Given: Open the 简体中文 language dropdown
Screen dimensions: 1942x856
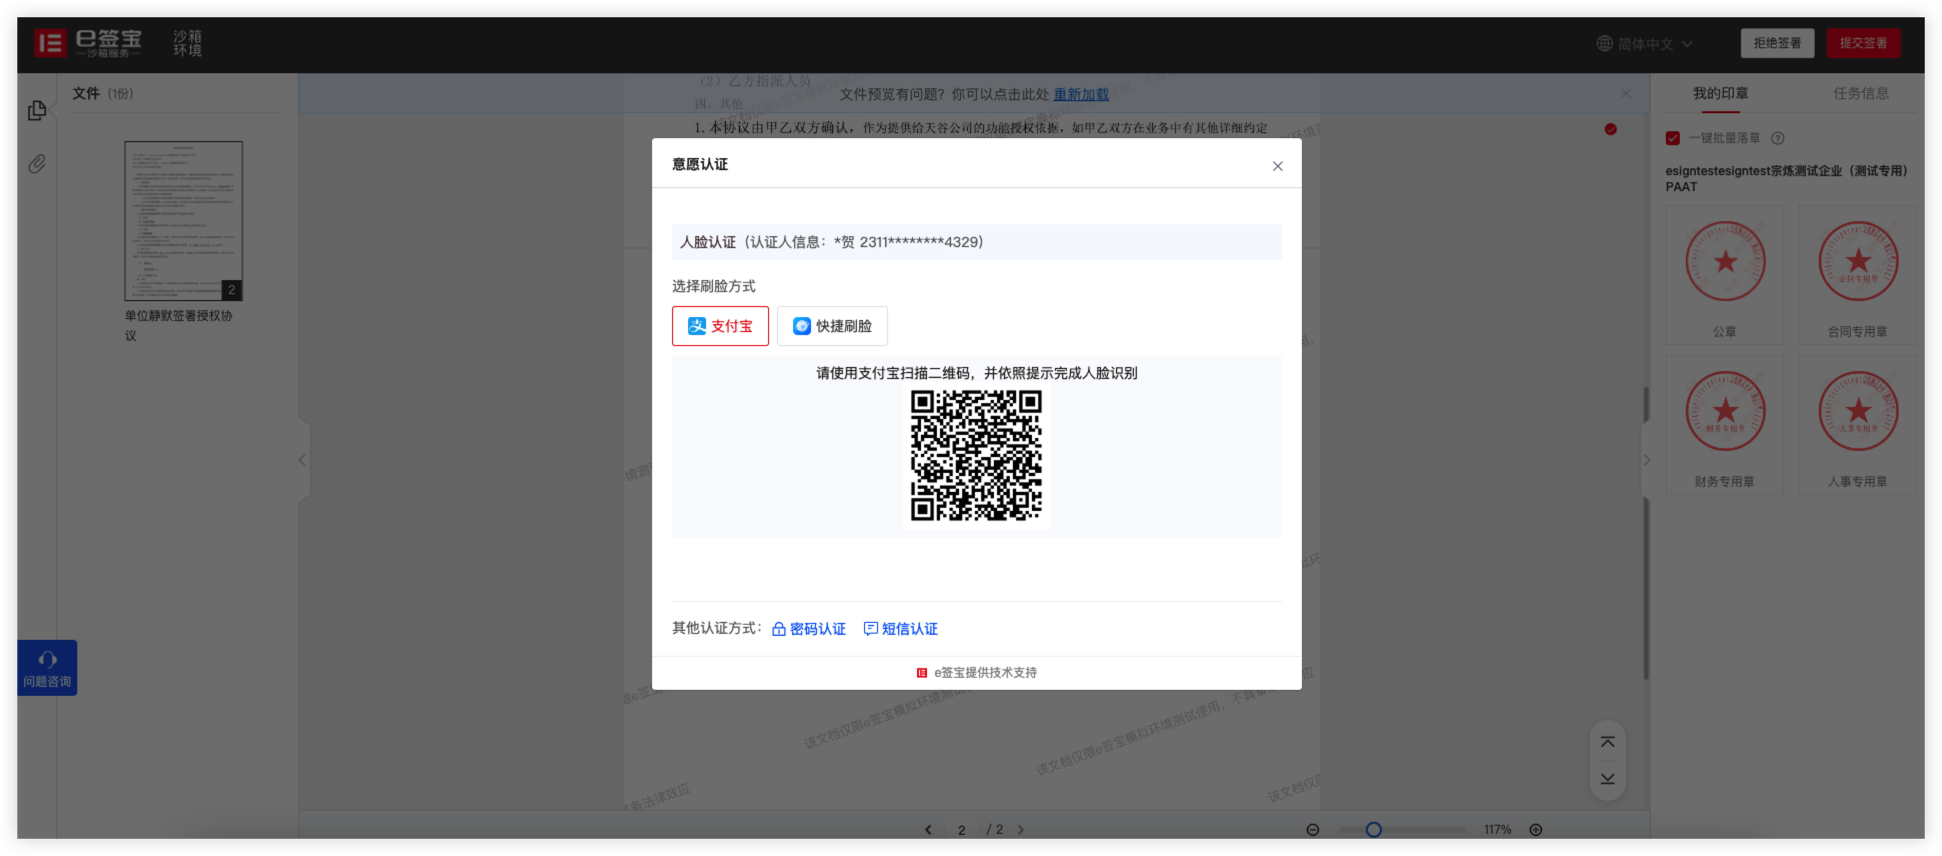Looking at the screenshot, I should click(x=1645, y=44).
